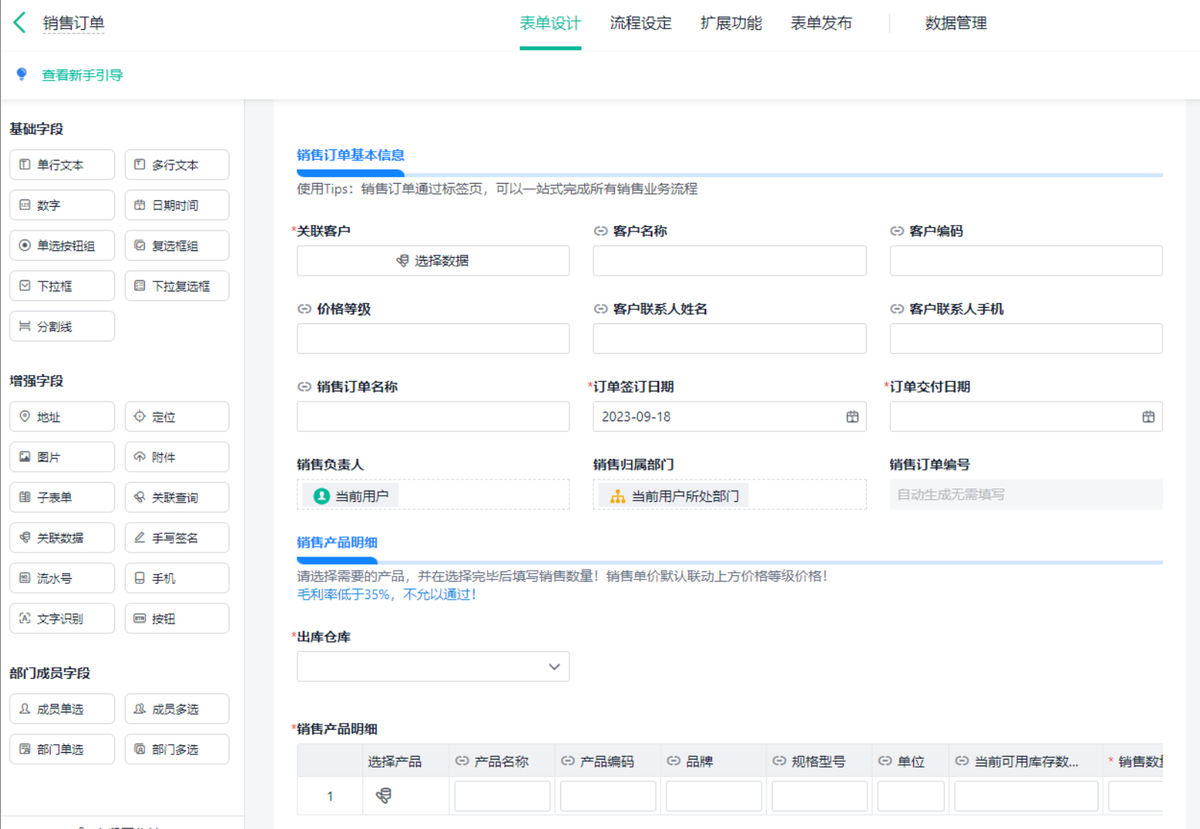The image size is (1200, 829).
Task: Click the 销售订单编号 auto-generated field
Action: pos(1026,494)
